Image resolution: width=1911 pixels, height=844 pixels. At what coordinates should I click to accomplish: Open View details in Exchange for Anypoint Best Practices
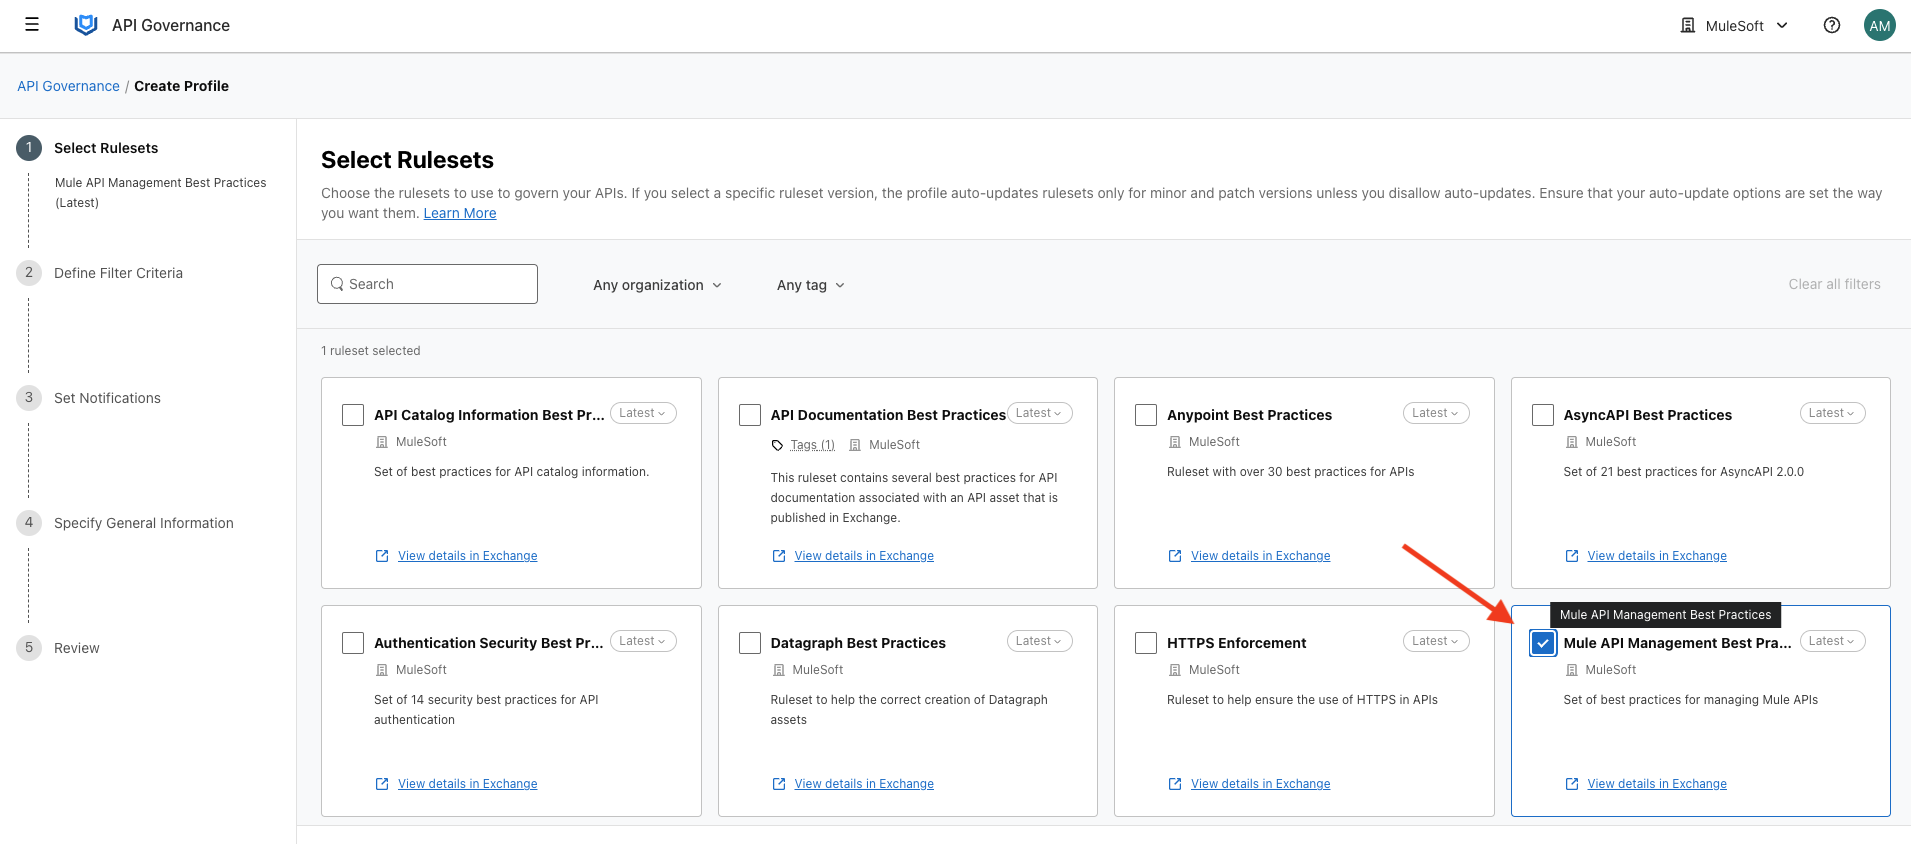1260,556
